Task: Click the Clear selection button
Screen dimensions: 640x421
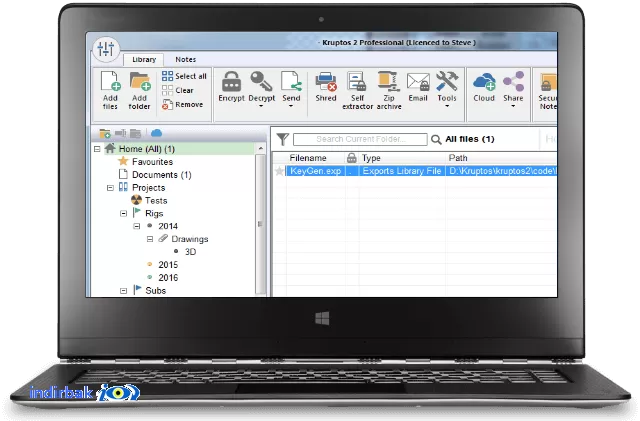Action: pyautogui.click(x=178, y=90)
